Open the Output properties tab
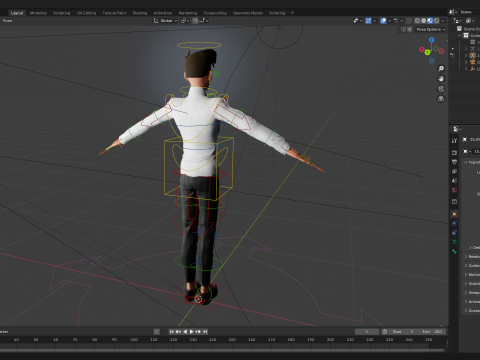This screenshot has width=480, height=360. coord(454,162)
